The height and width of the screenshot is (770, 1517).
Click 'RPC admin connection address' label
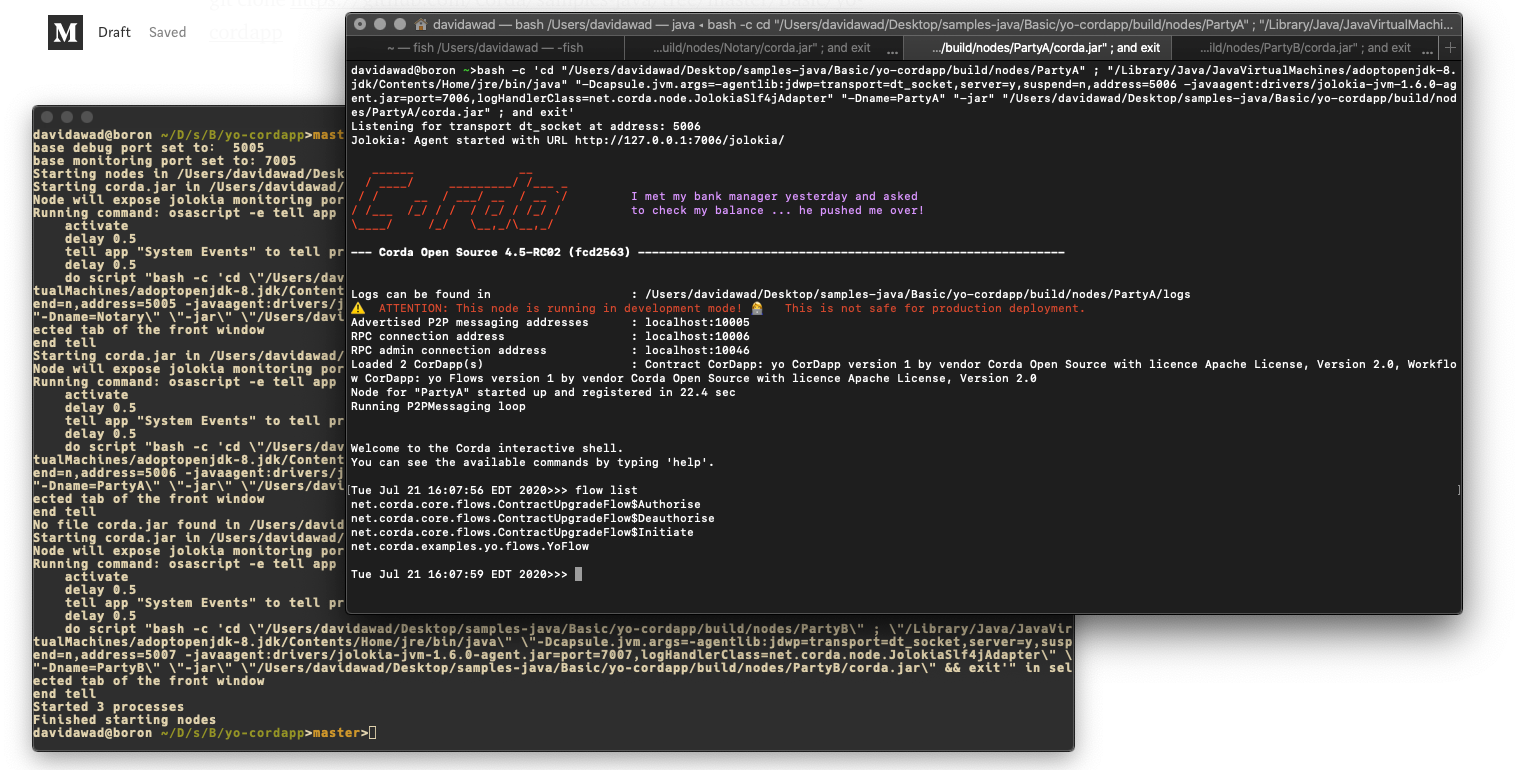449,350
